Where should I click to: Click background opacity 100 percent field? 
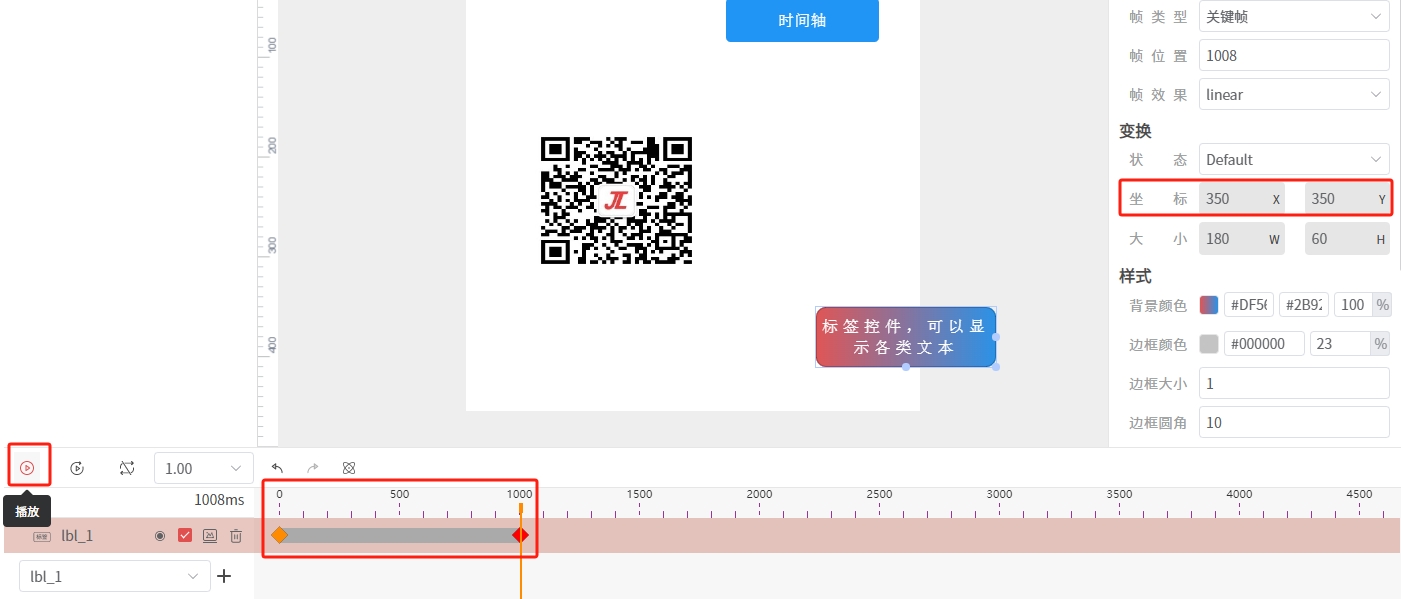[1353, 305]
